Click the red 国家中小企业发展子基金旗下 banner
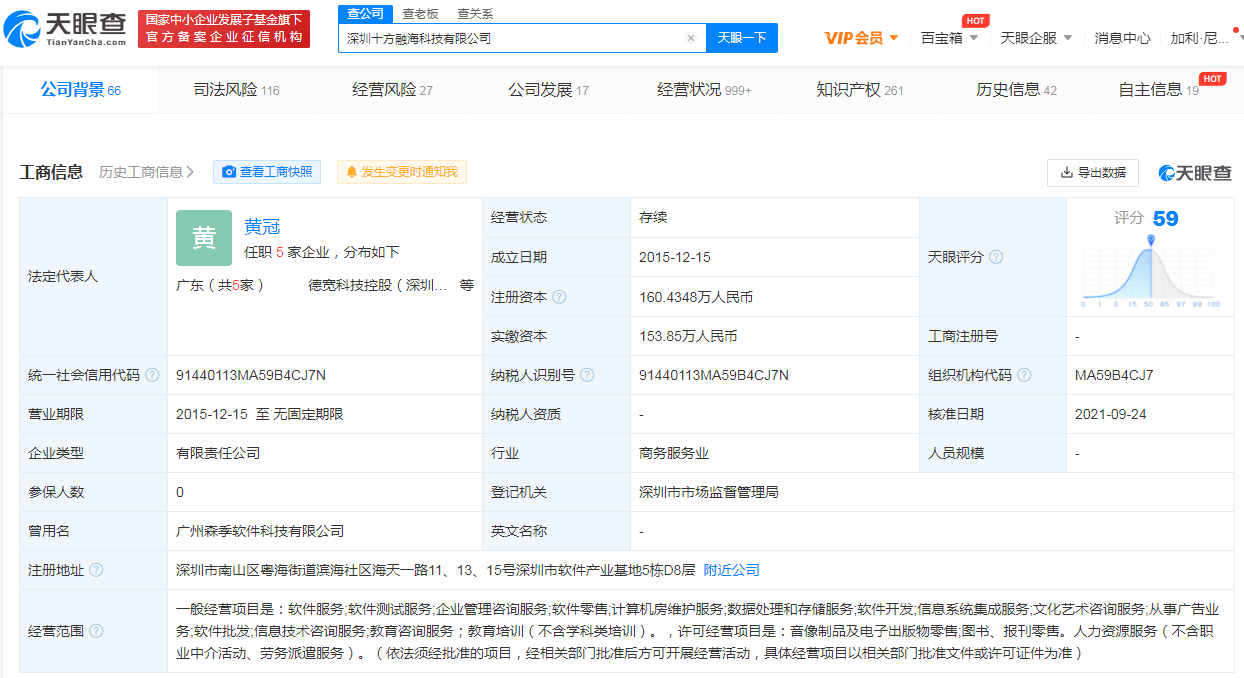The image size is (1244, 678). tap(224, 29)
